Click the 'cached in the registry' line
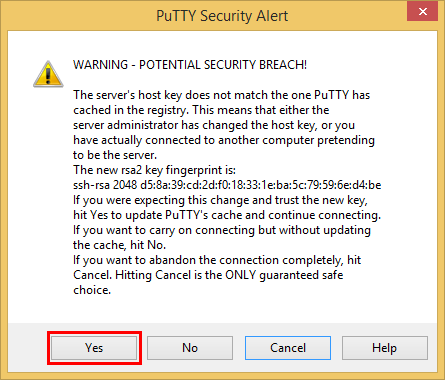Viewport: 445px width, 380px height. coord(201,110)
